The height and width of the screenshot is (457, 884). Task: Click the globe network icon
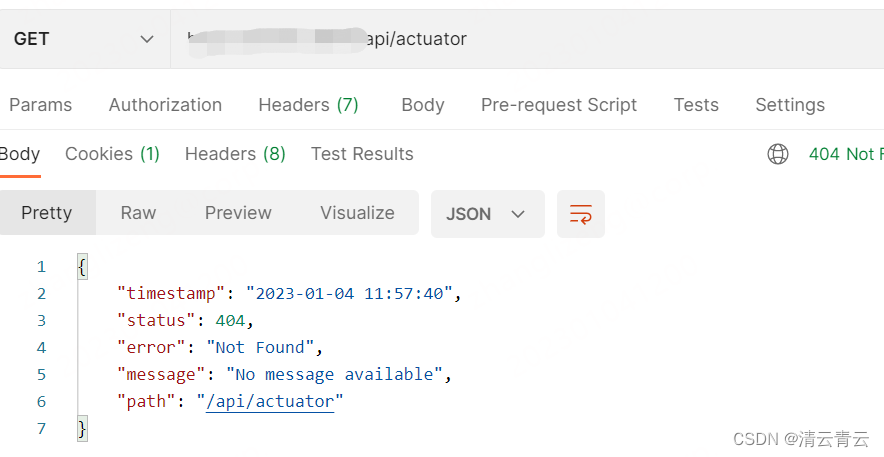click(x=777, y=154)
